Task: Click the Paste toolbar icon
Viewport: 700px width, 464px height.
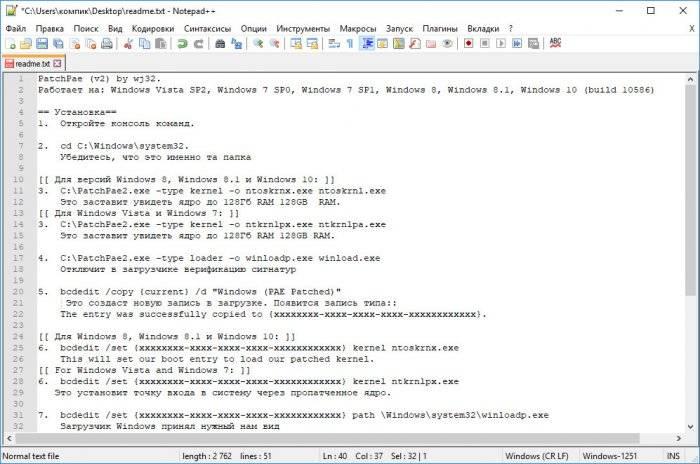Action: coord(161,43)
